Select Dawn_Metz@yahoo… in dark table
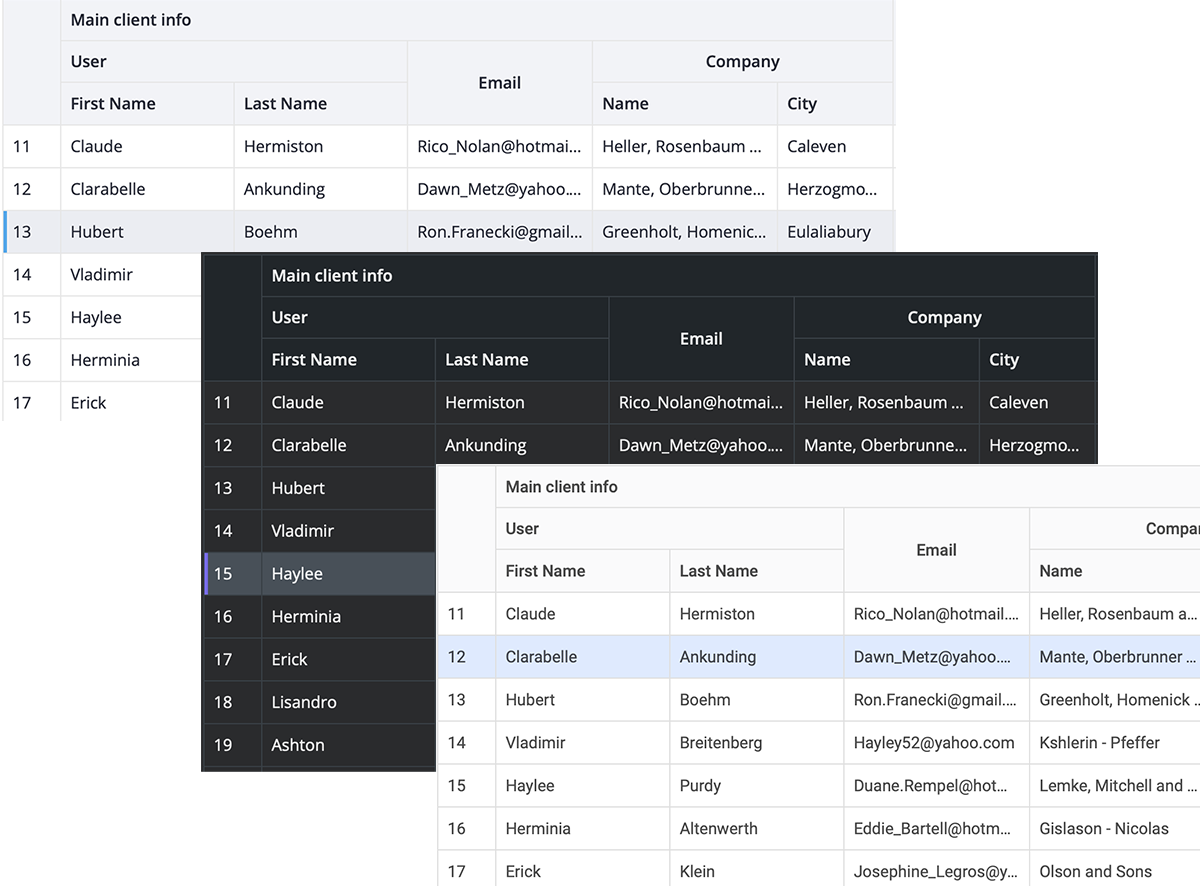 [701, 445]
